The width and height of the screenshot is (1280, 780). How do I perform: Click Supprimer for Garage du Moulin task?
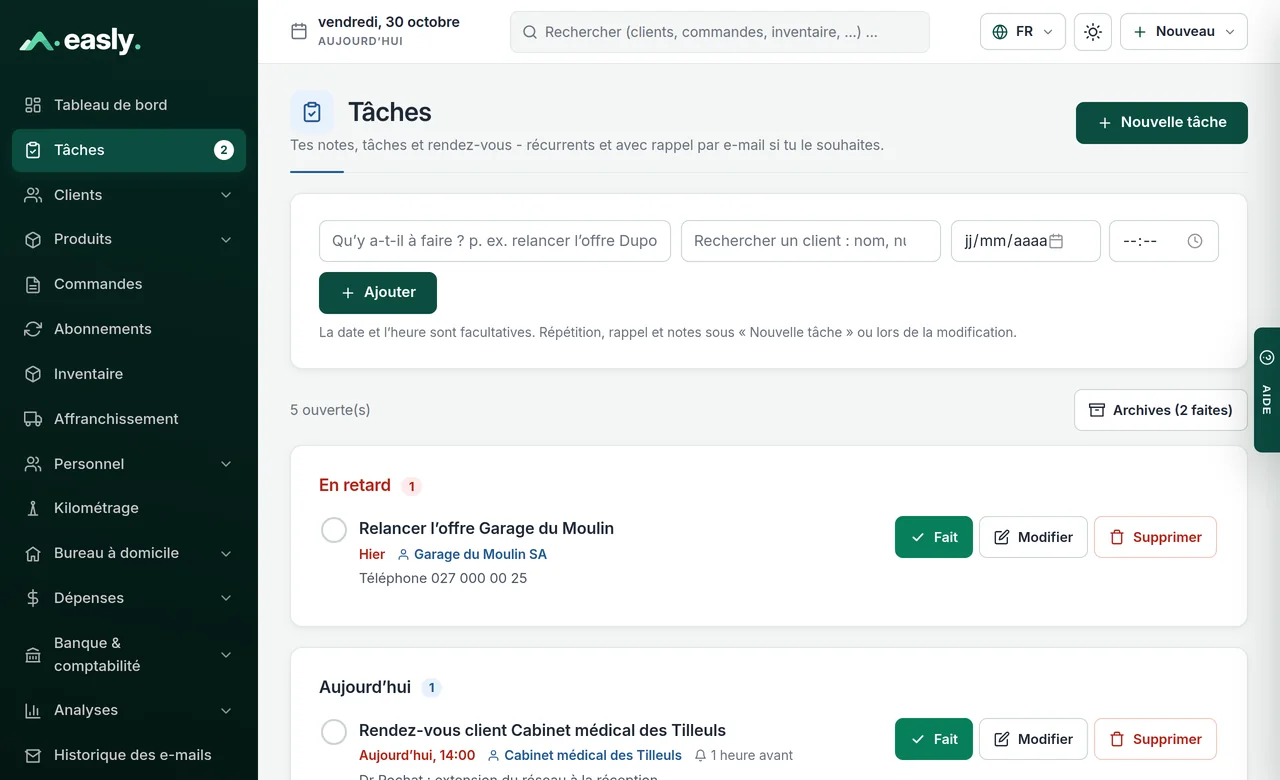[1155, 537]
